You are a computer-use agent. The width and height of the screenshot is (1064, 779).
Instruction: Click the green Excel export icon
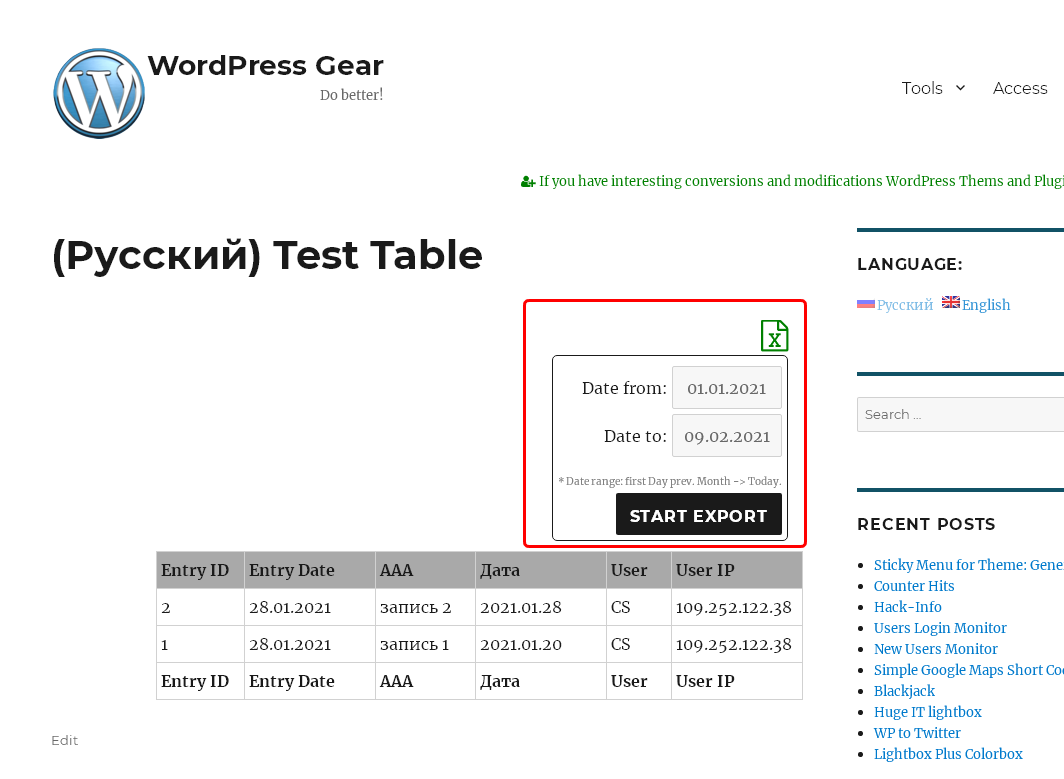click(x=774, y=335)
